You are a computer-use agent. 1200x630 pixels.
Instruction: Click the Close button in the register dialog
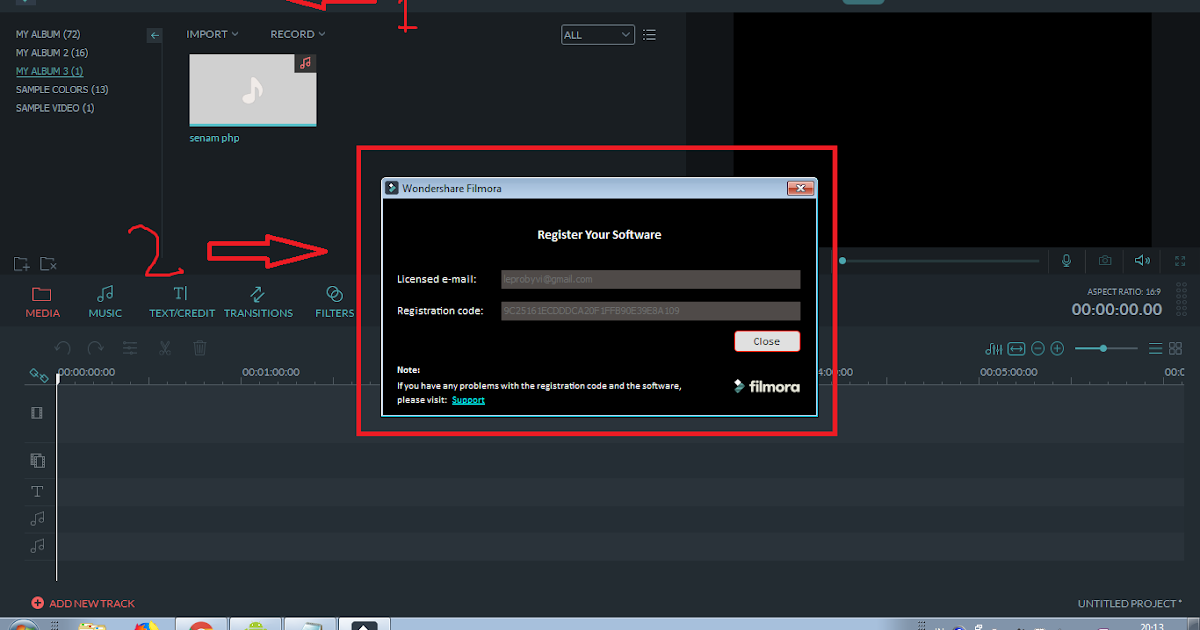click(x=767, y=341)
